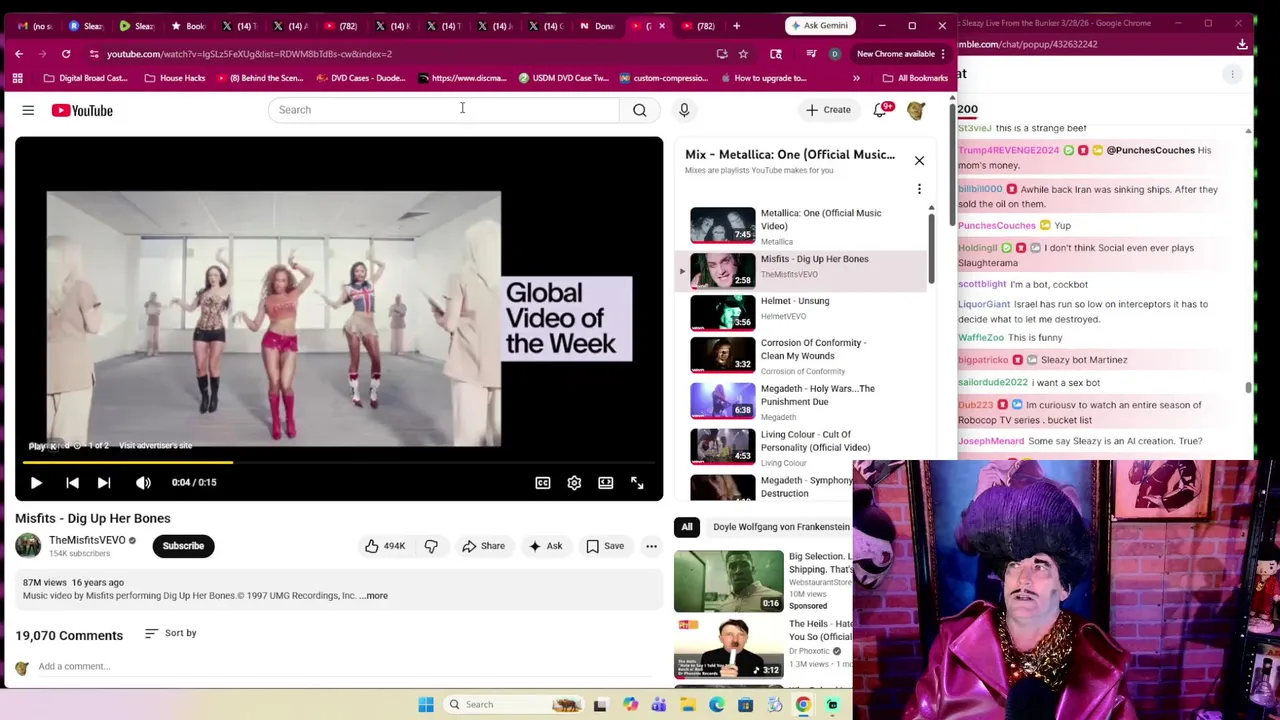Image resolution: width=1280 pixels, height=720 pixels.
Task: Open Microsoft Edge from the taskbar
Action: tap(717, 705)
